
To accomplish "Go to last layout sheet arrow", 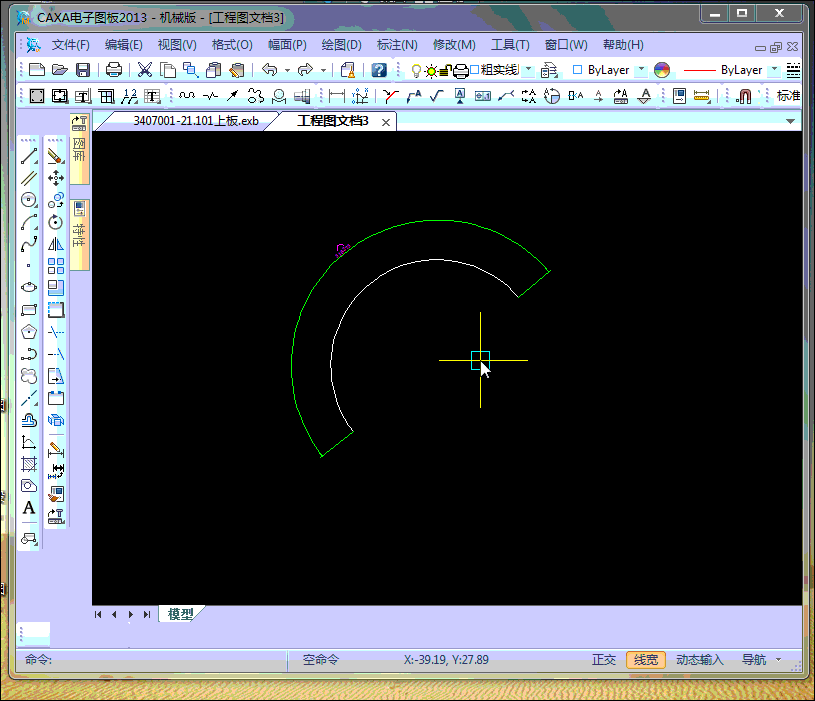I will coord(147,614).
